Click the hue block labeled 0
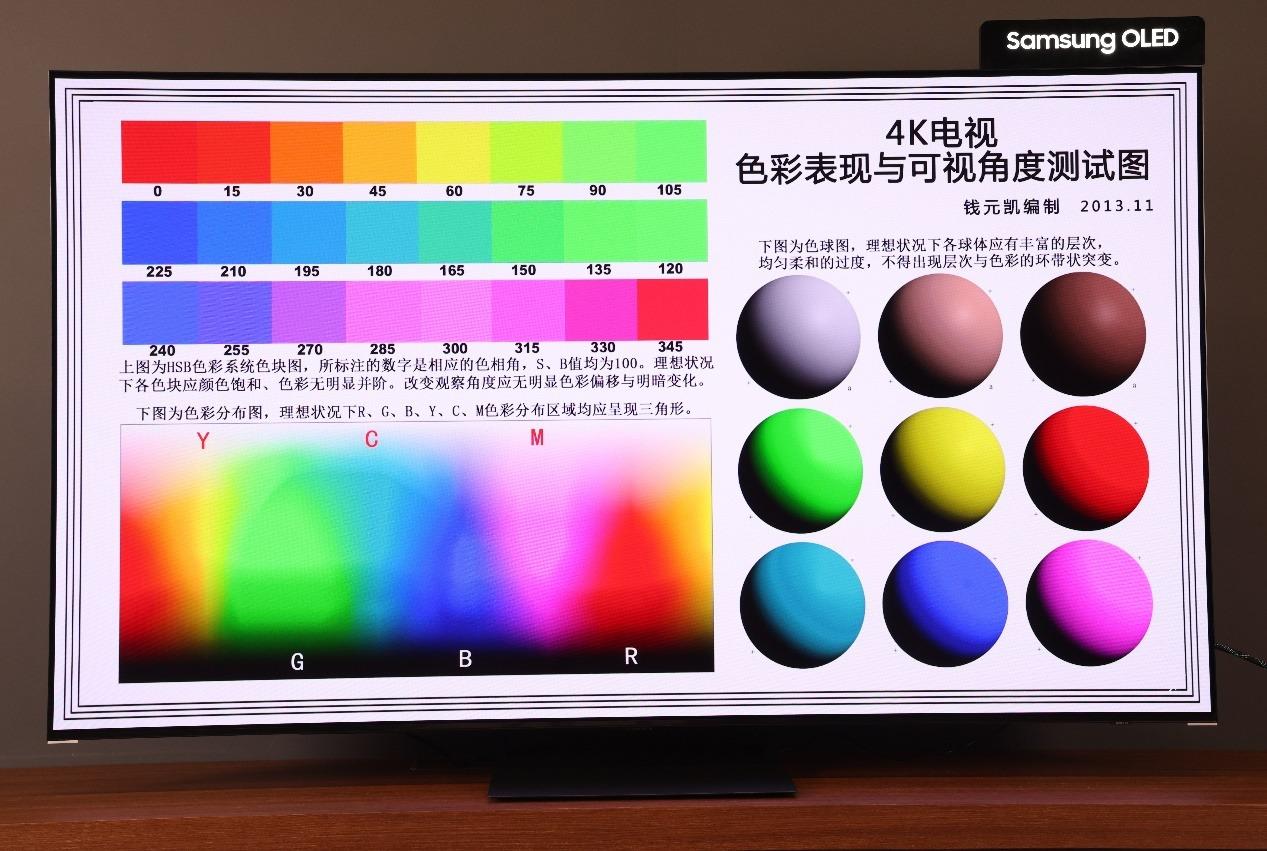The image size is (1267, 851). click(158, 150)
